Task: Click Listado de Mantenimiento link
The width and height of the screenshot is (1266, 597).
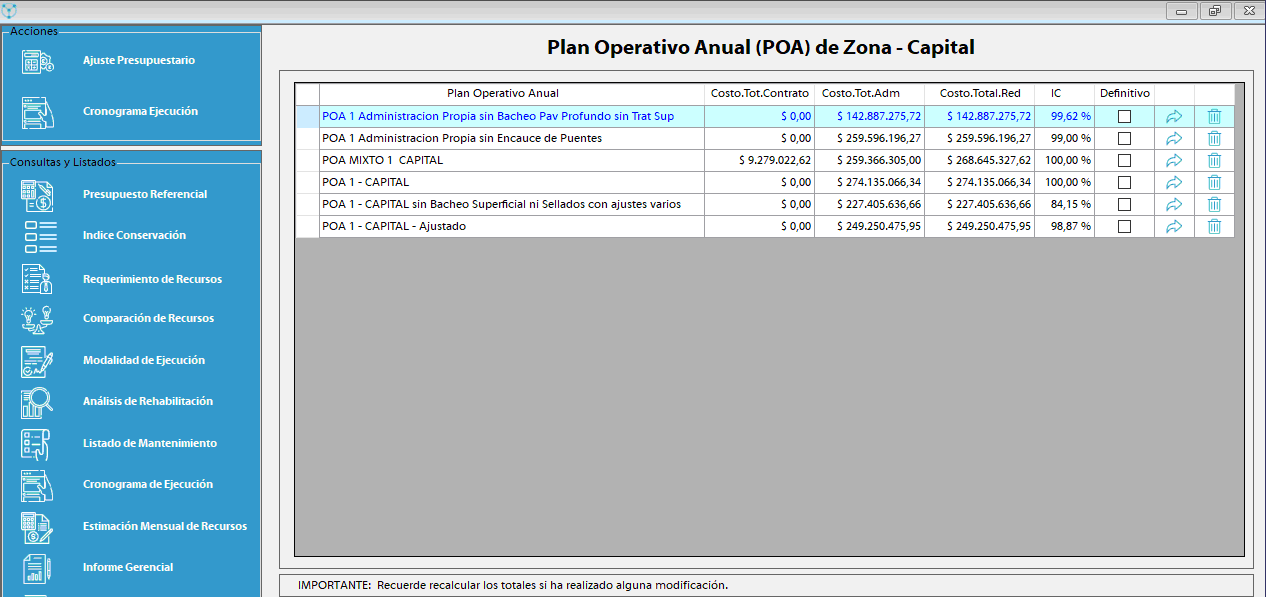Action: (x=149, y=443)
